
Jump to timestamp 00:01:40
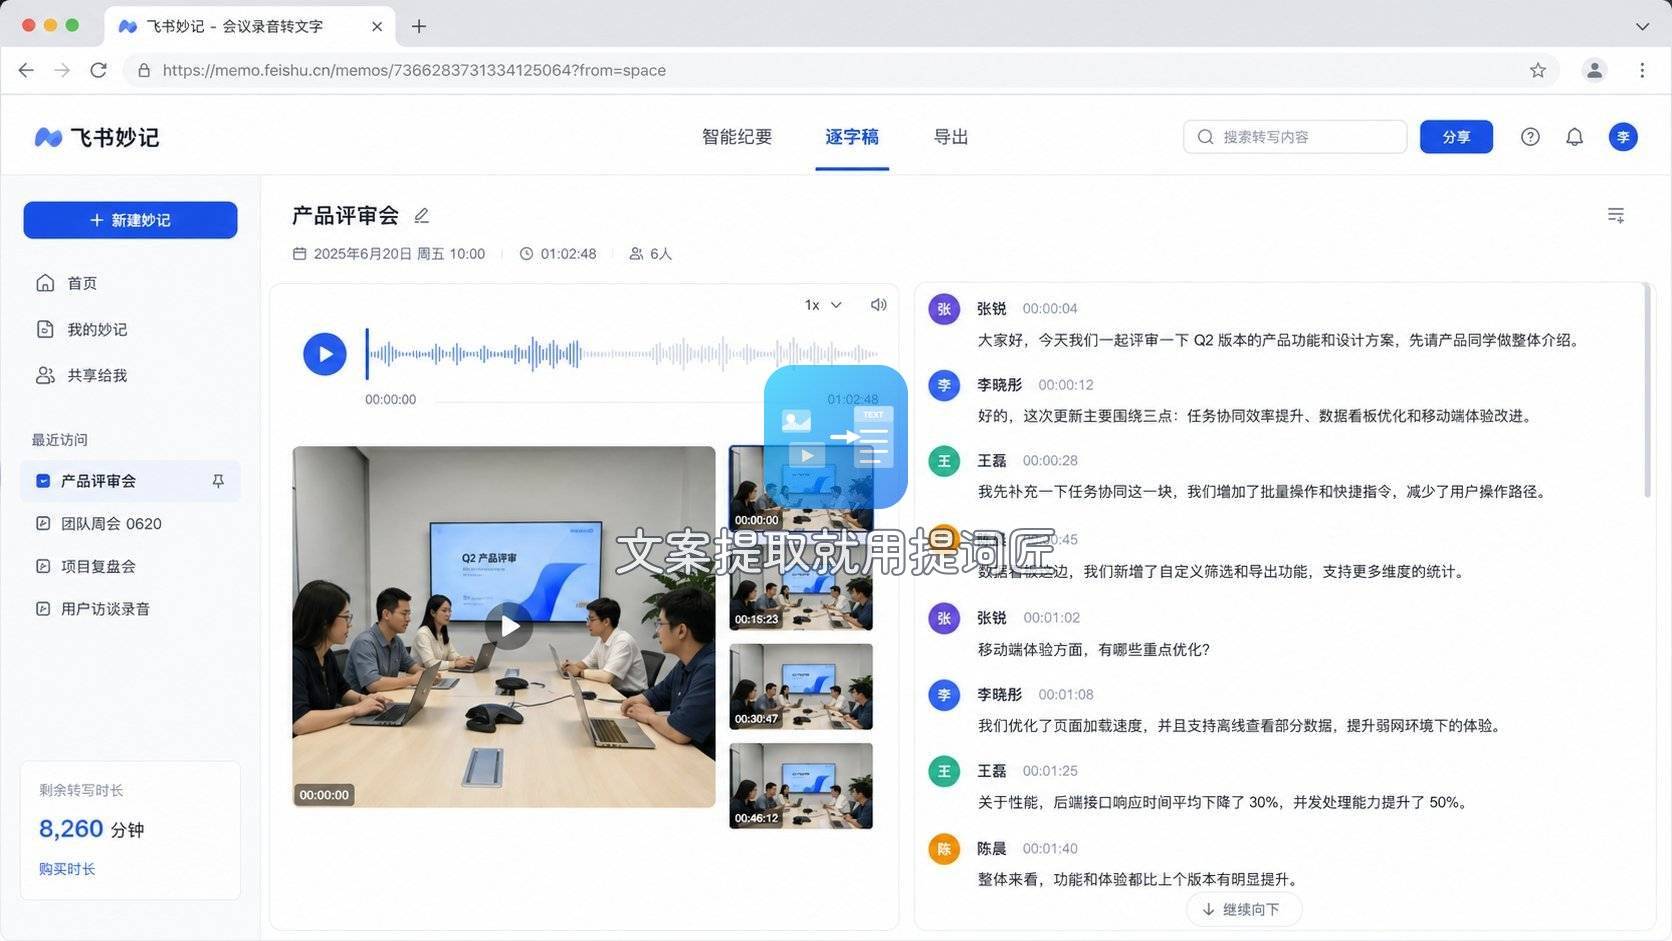click(1050, 849)
